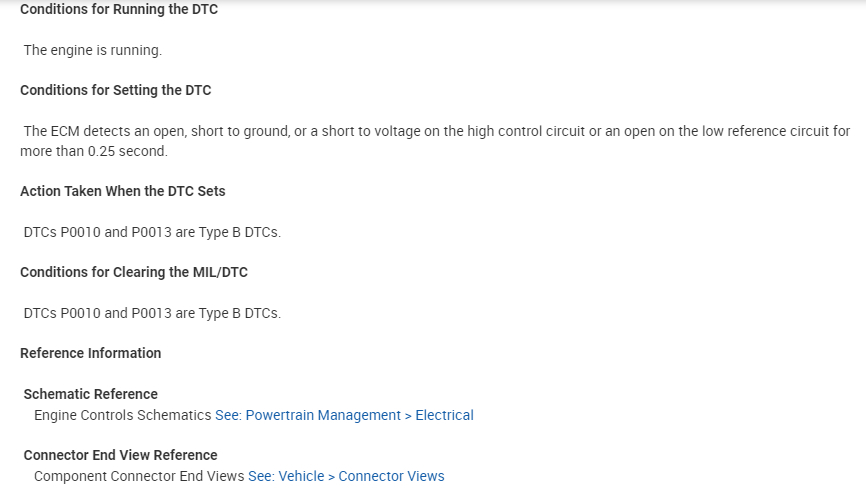The height and width of the screenshot is (501, 866).
Task: Open the Powertrain Management > Electrical link
Action: [344, 415]
